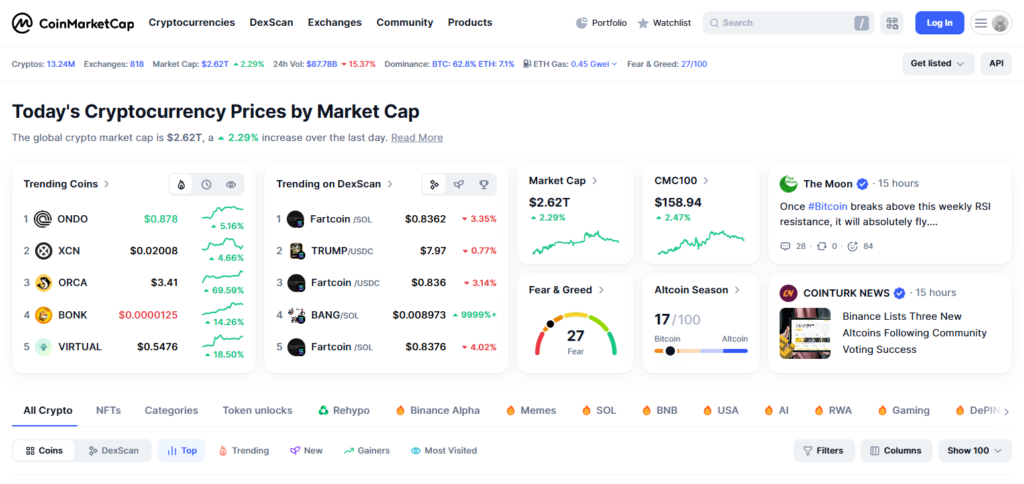Select the trophy icon in Trending on DexScan
The image size is (1024, 484).
pos(483,185)
